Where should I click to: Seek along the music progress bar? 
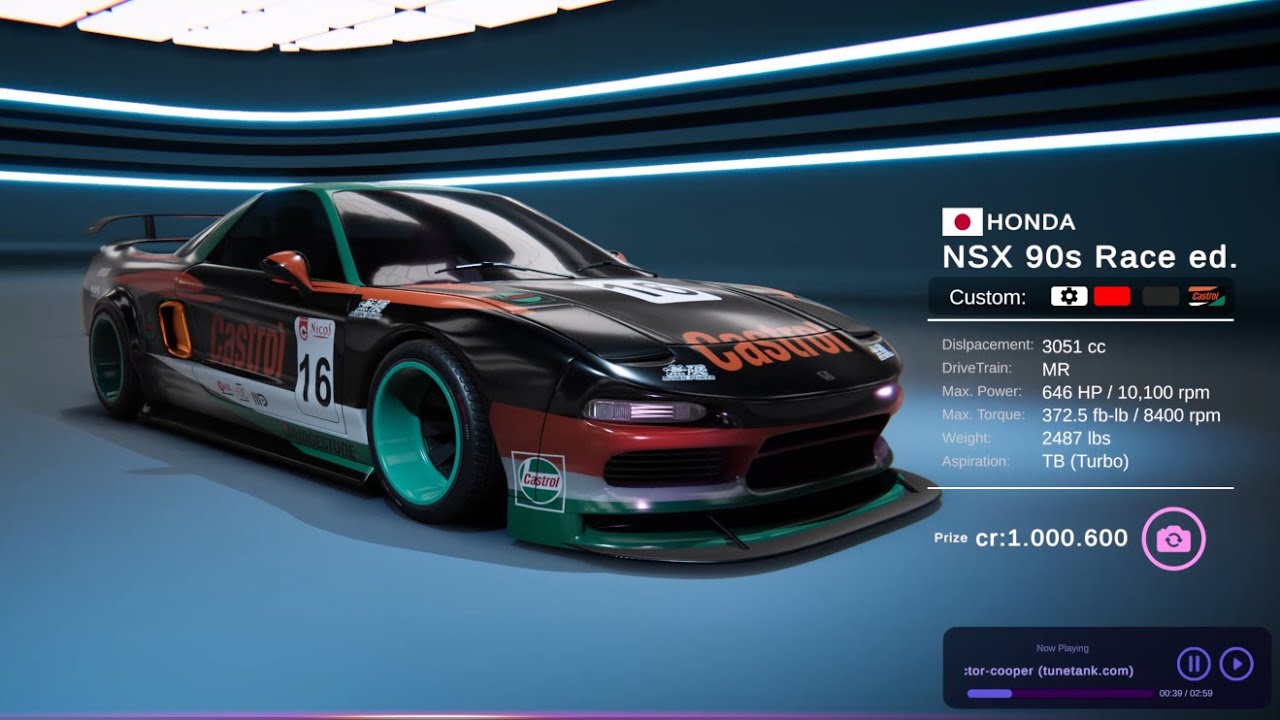click(1060, 693)
